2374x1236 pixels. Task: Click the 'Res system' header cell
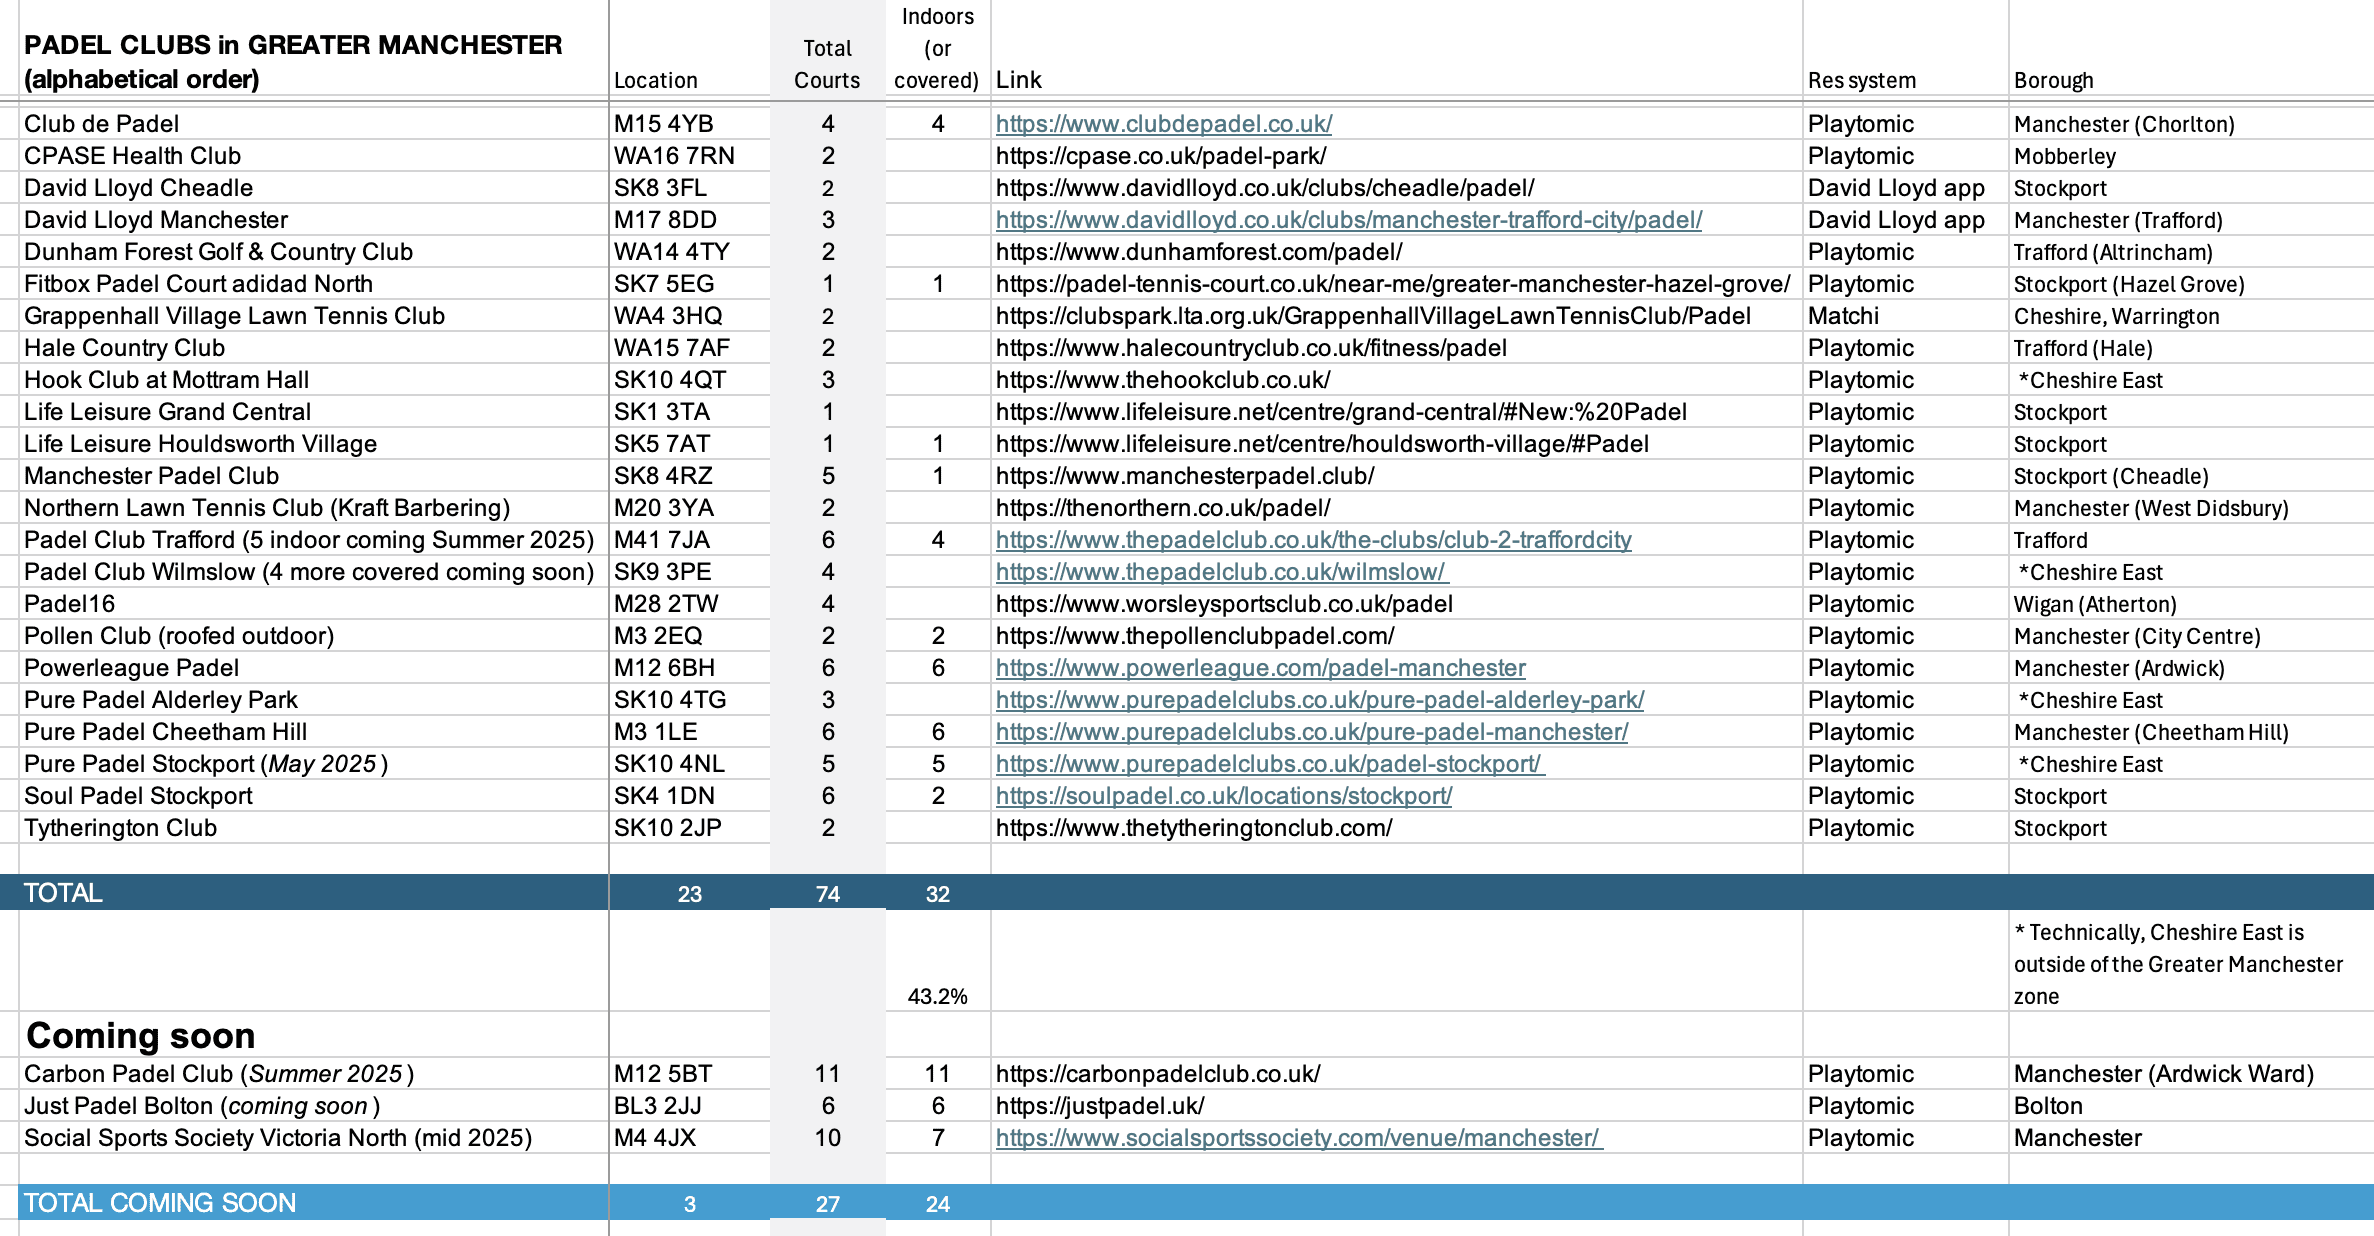click(1861, 80)
